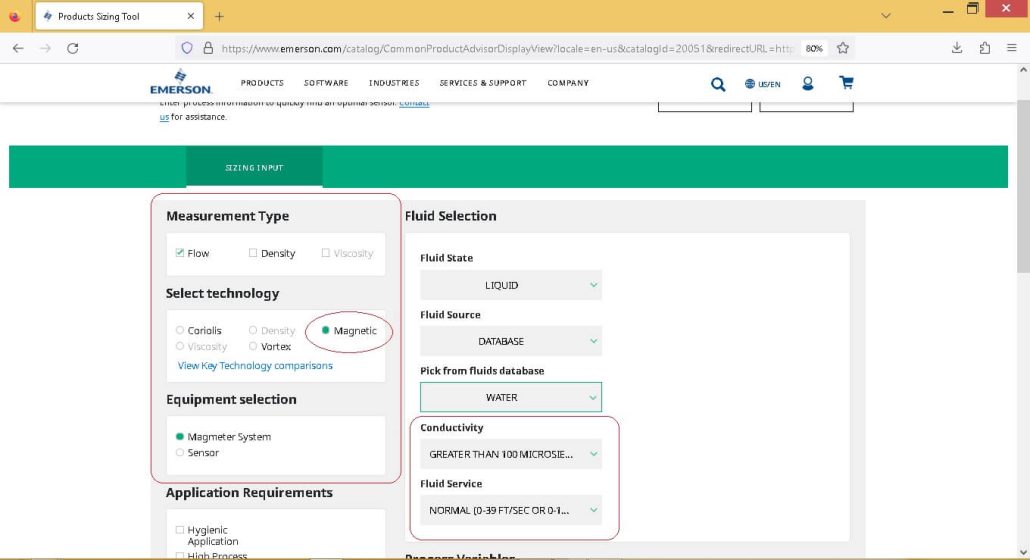Open the SERVICES & SUPPORT menu

point(483,83)
